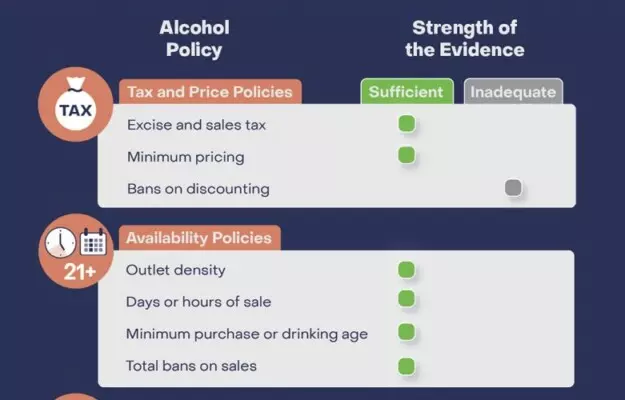Click the TAX money bag icon
This screenshot has height=400, width=625.
[76, 105]
